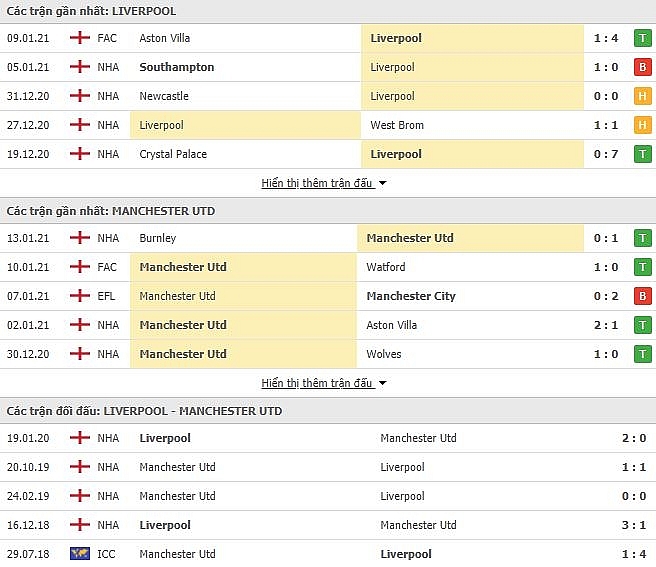
Task: Click England flag on 19.12.20 Crystal Palace row
Action: [x=79, y=154]
